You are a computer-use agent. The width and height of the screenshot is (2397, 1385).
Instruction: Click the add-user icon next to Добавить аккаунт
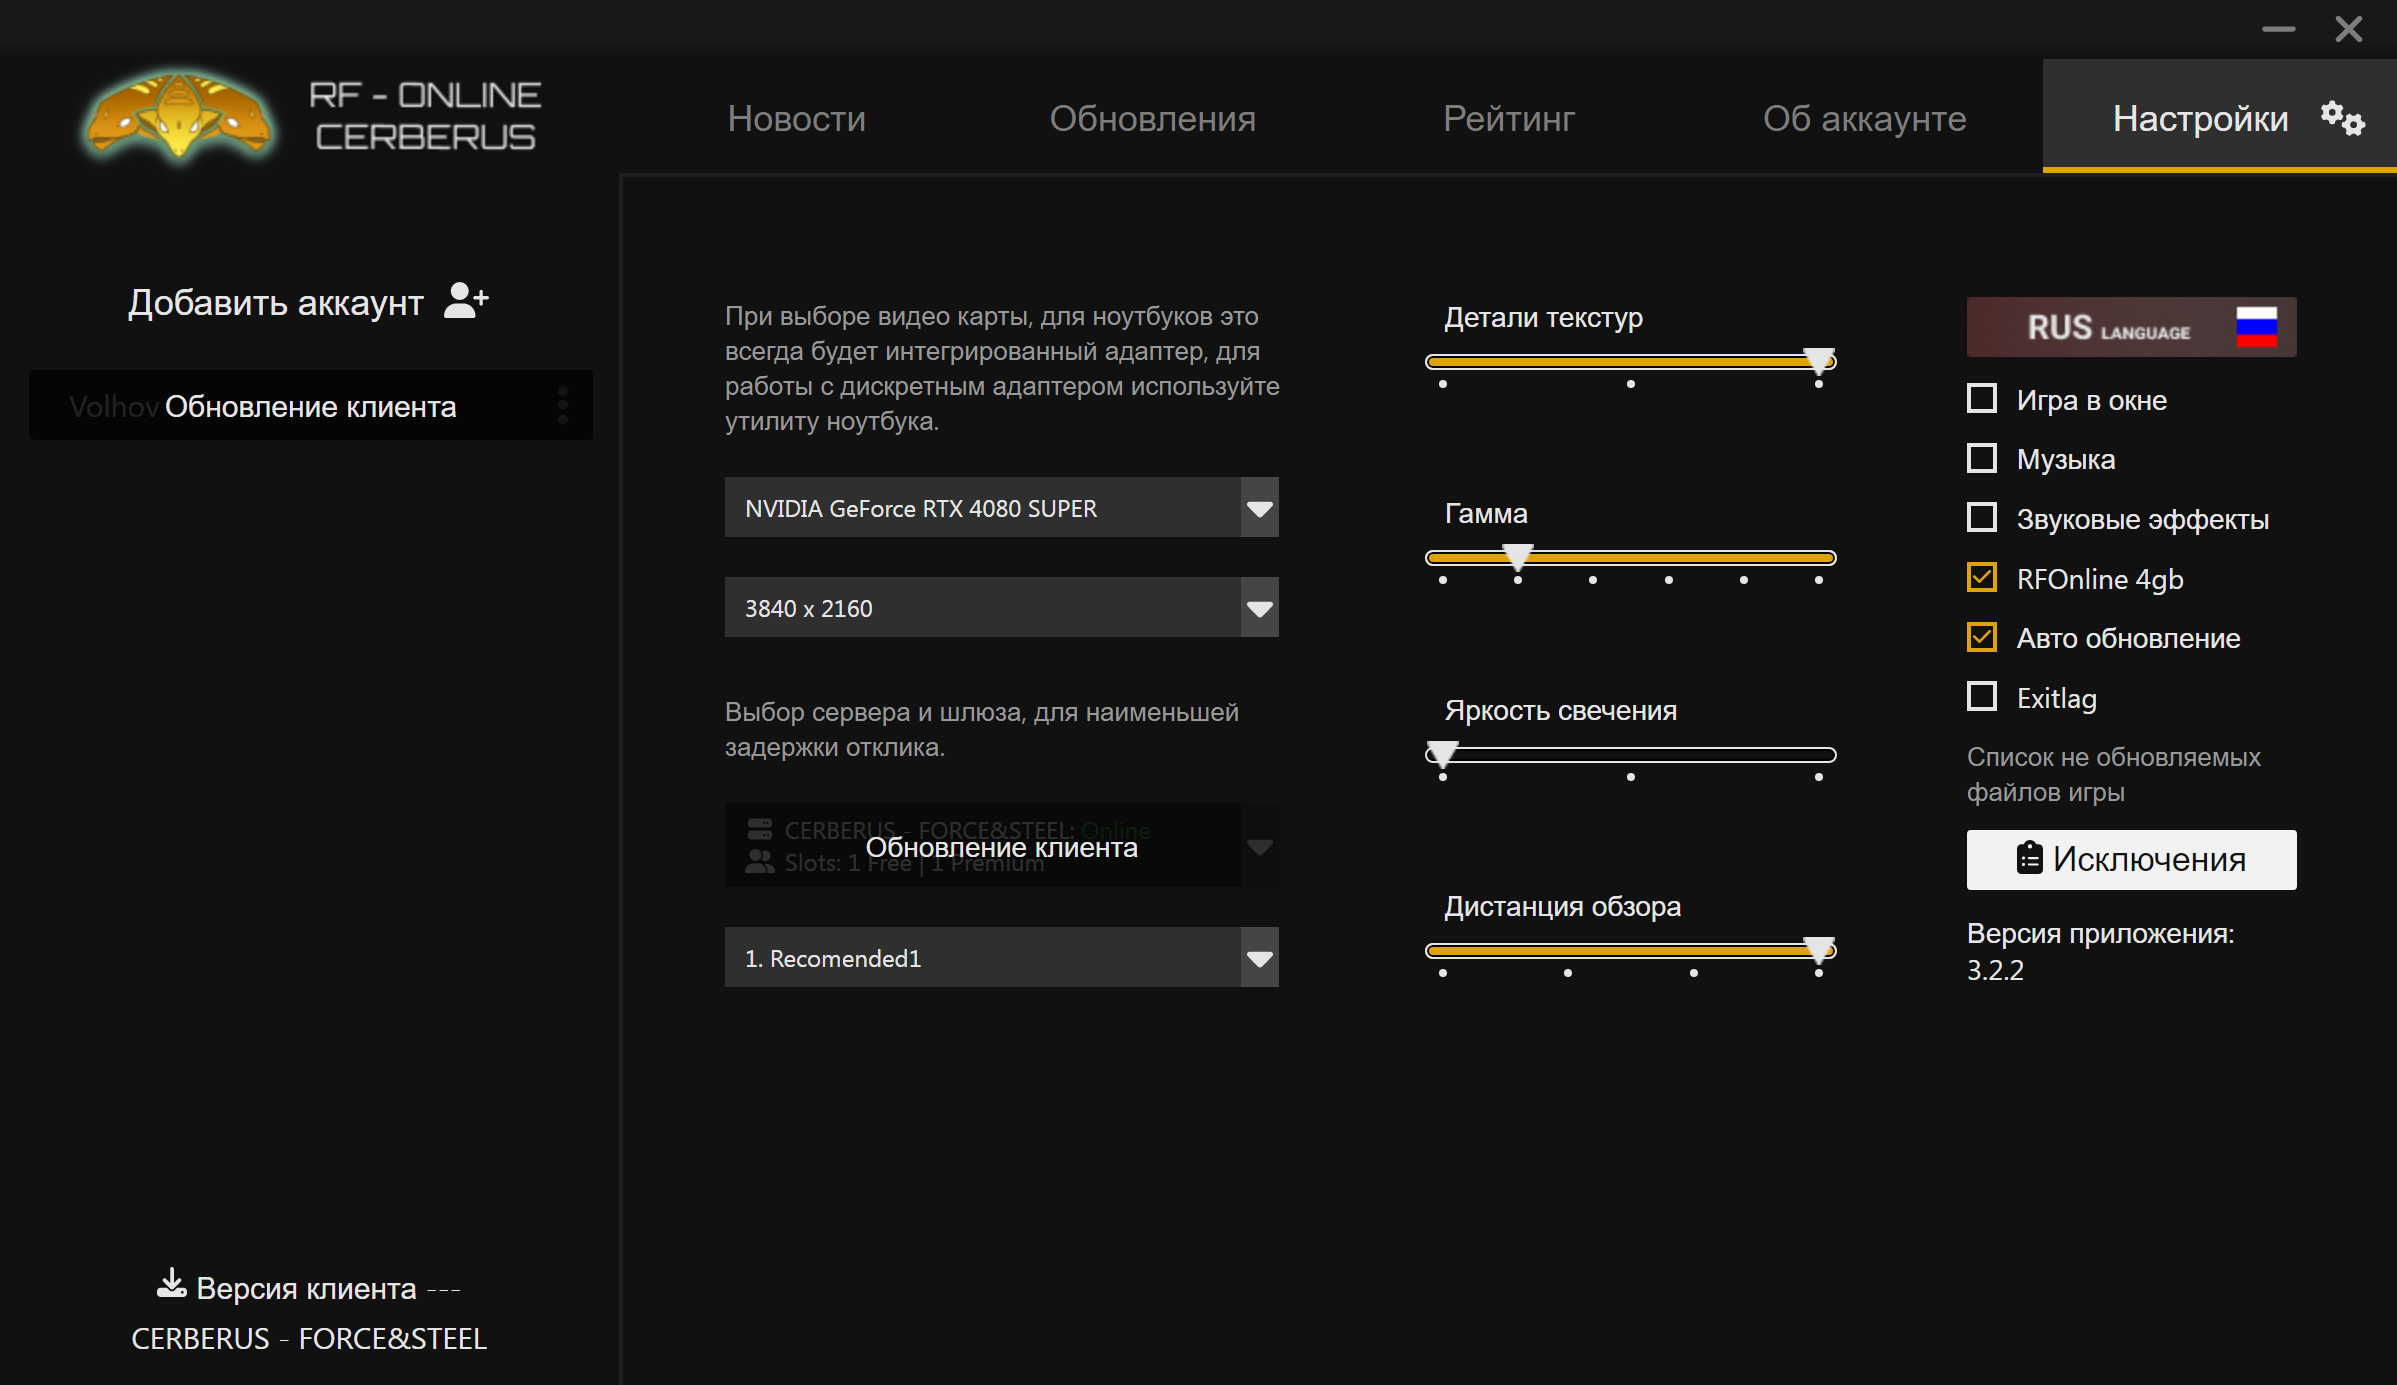(x=466, y=300)
